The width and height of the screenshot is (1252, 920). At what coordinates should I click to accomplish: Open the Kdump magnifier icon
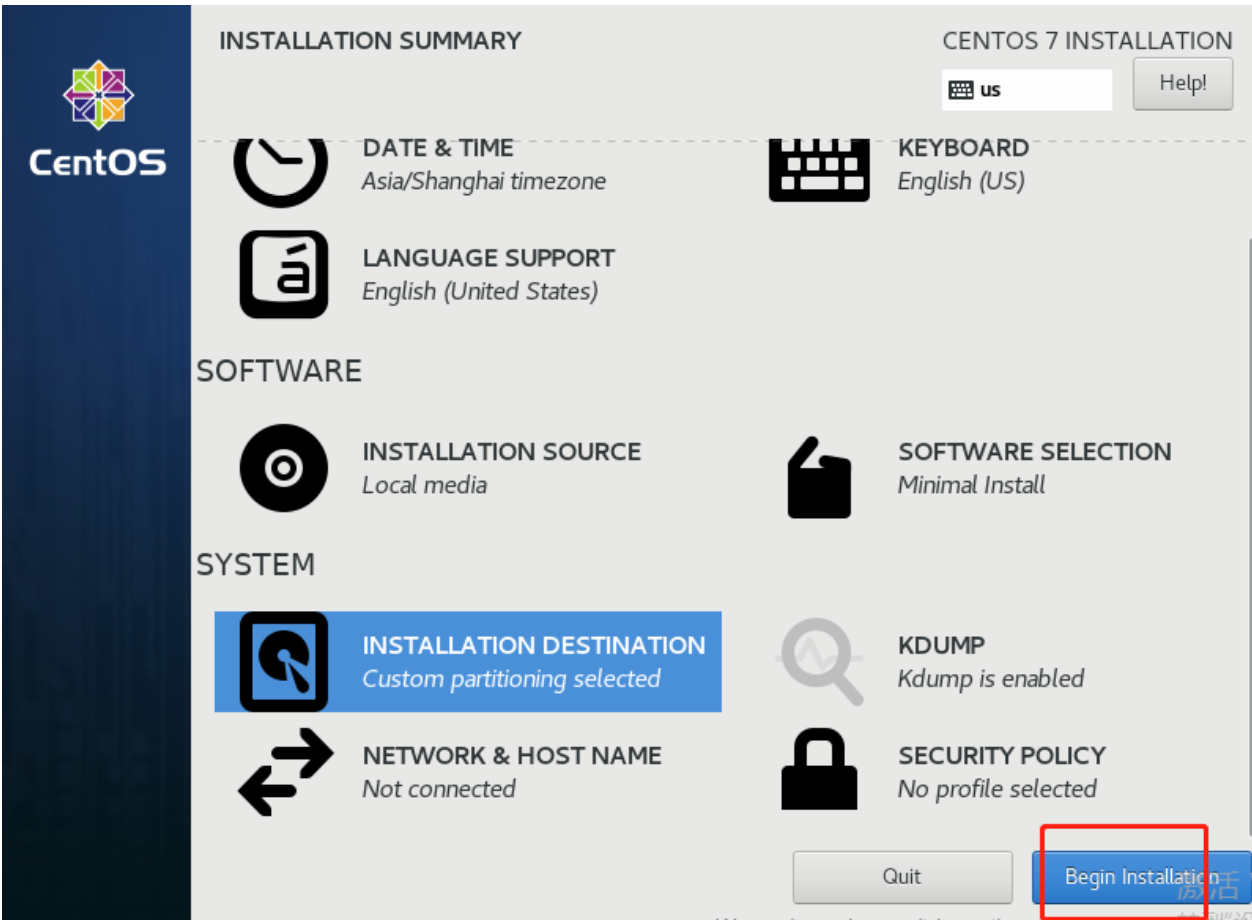tap(821, 661)
